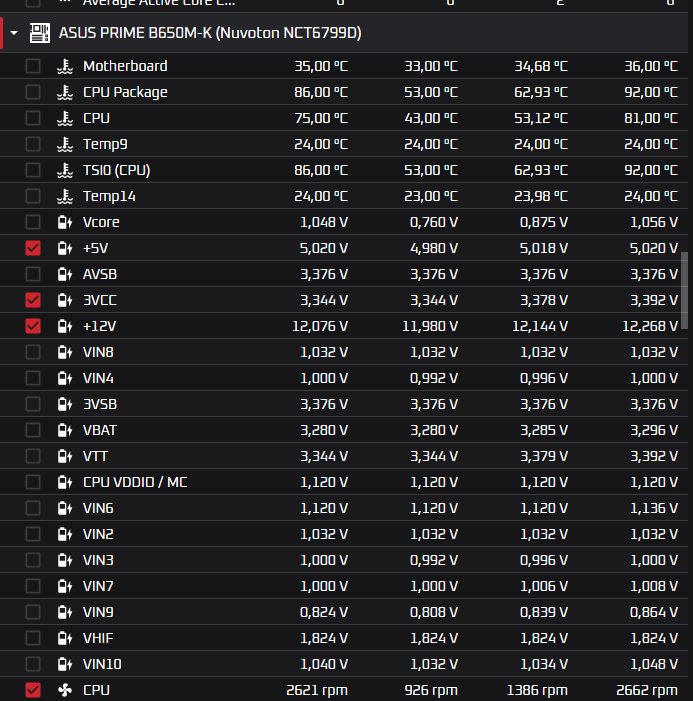Image resolution: width=693 pixels, height=701 pixels.
Task: Click the Vcore value 0,760 V
Action: (434, 222)
